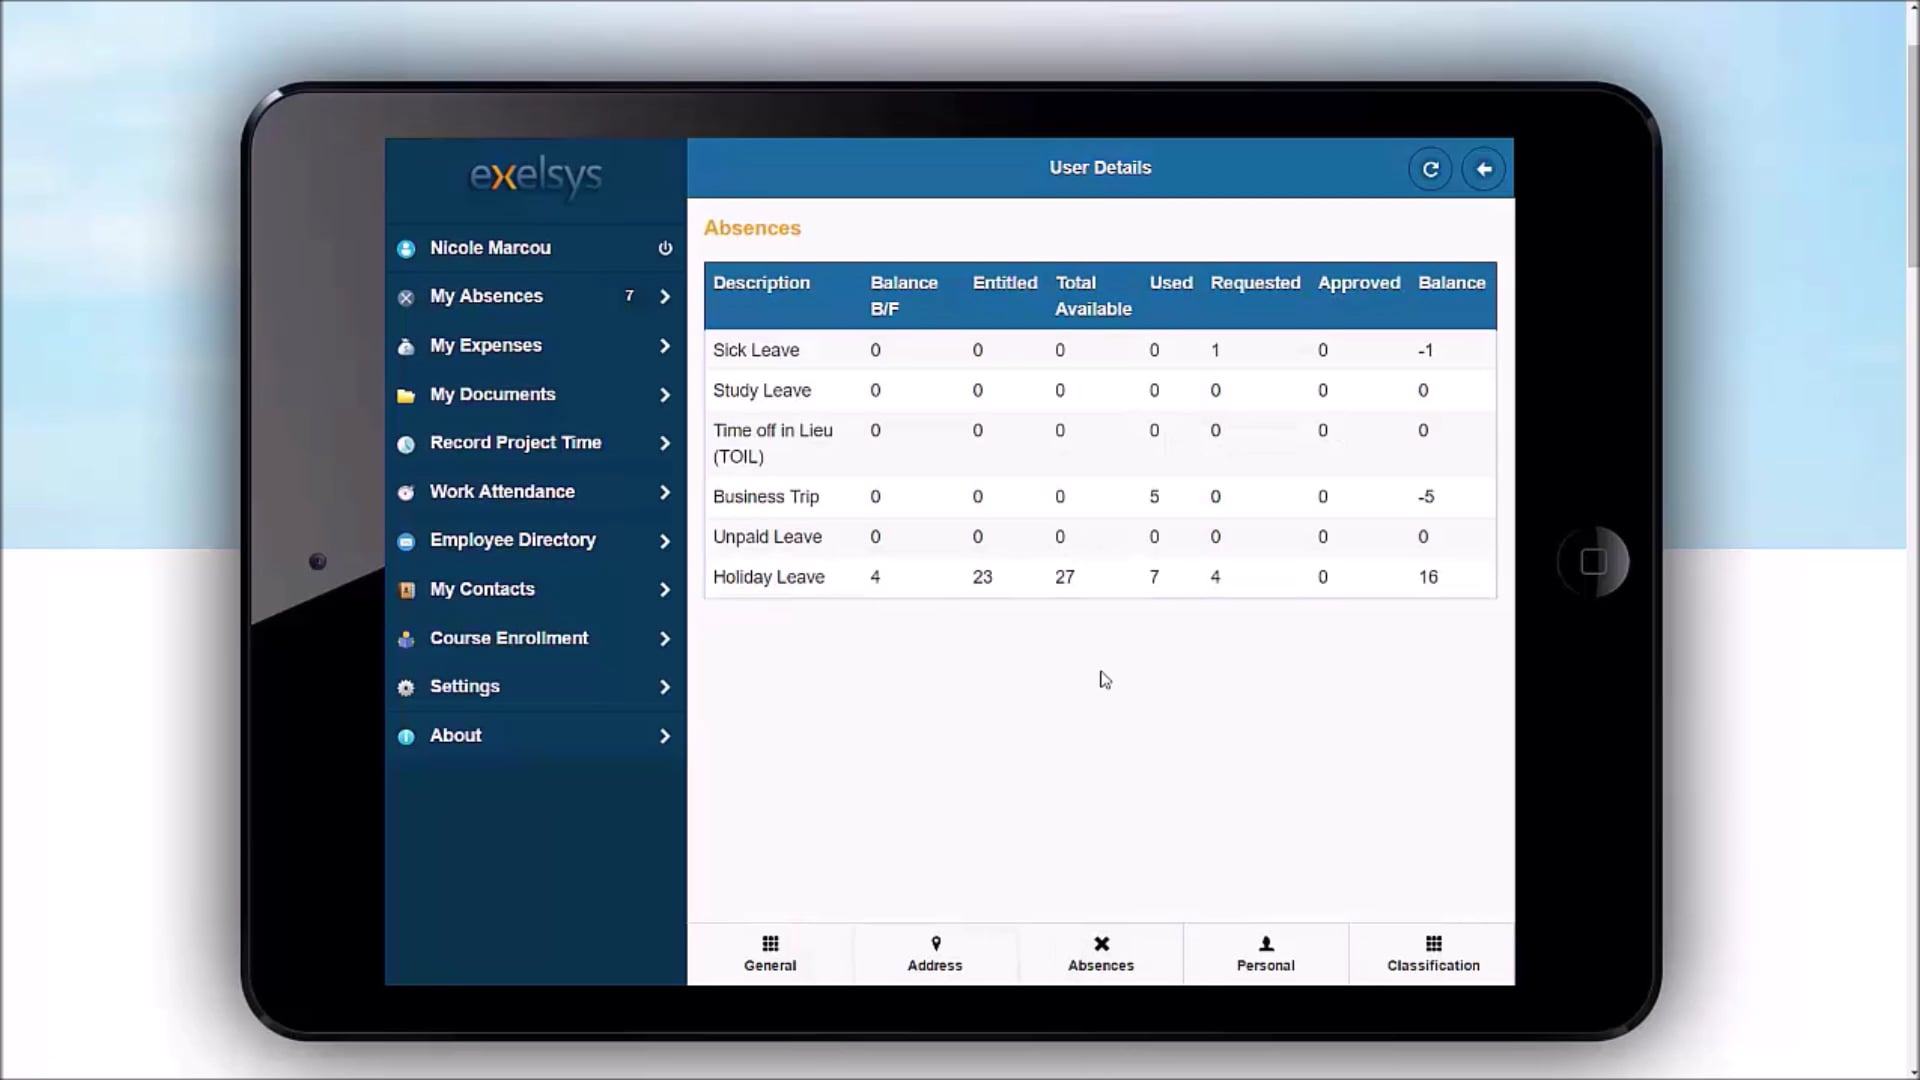
Task: Select the Work Attendance icon
Action: click(x=406, y=492)
